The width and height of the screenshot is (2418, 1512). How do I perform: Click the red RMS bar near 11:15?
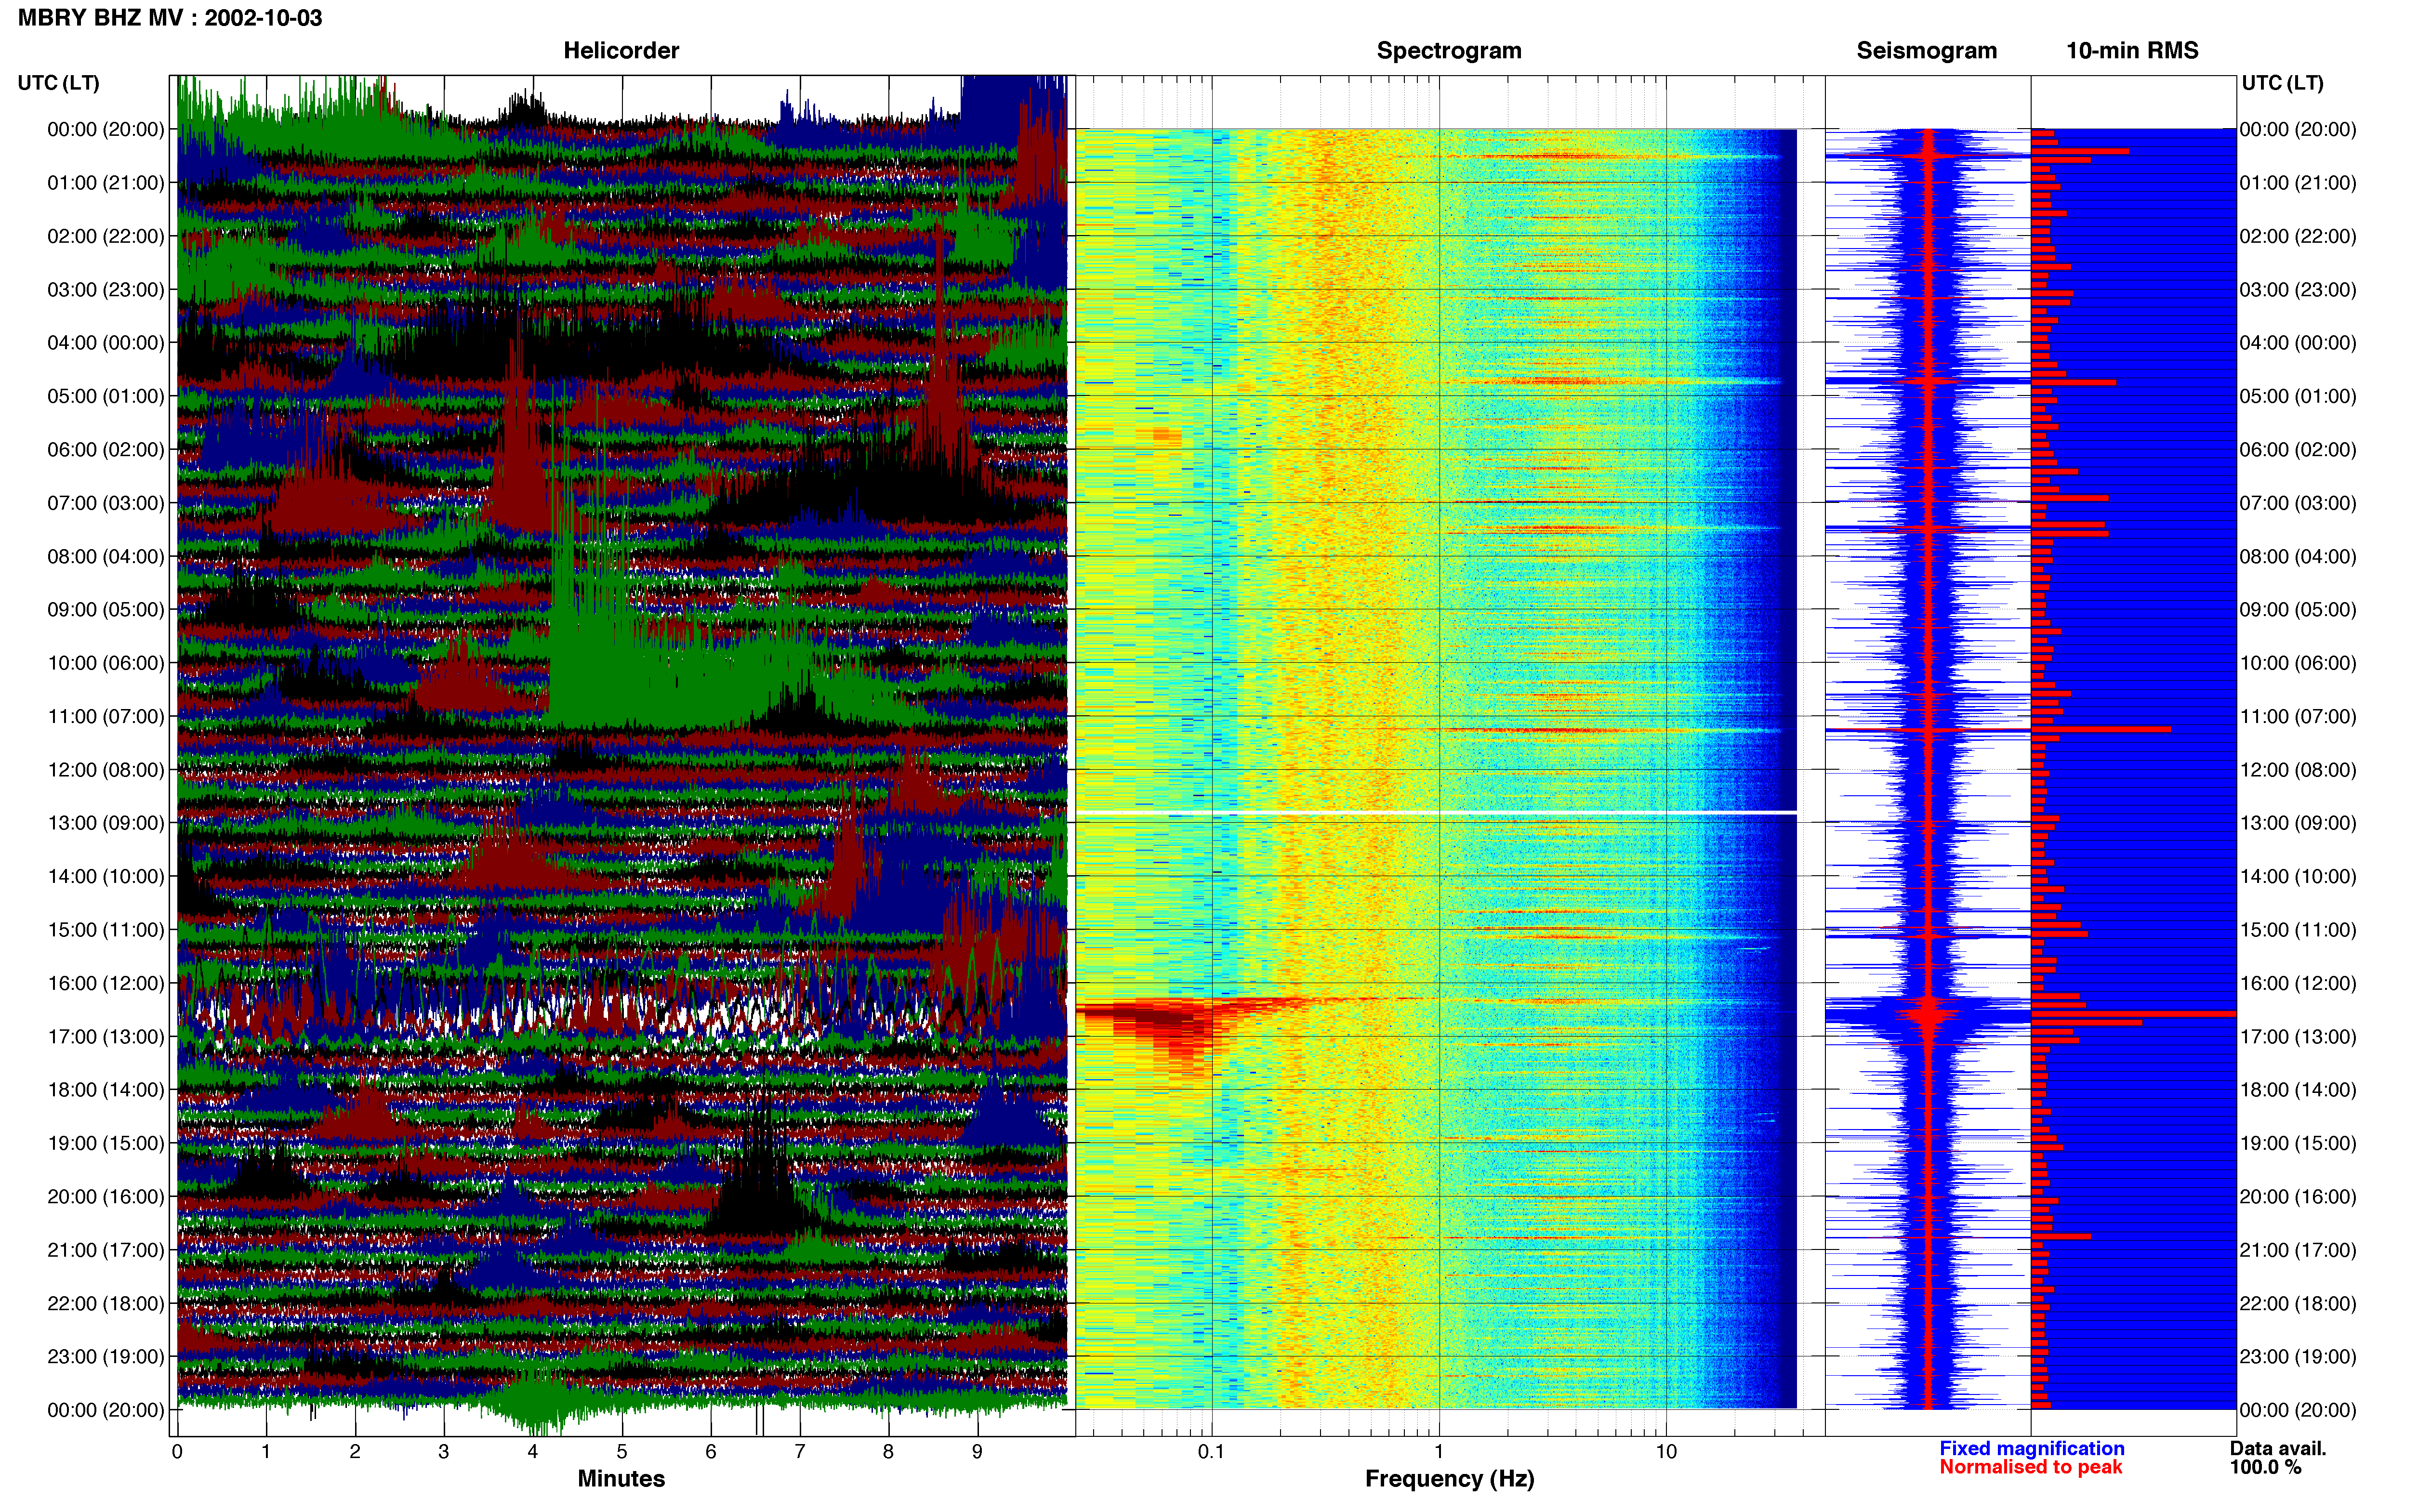[2101, 729]
